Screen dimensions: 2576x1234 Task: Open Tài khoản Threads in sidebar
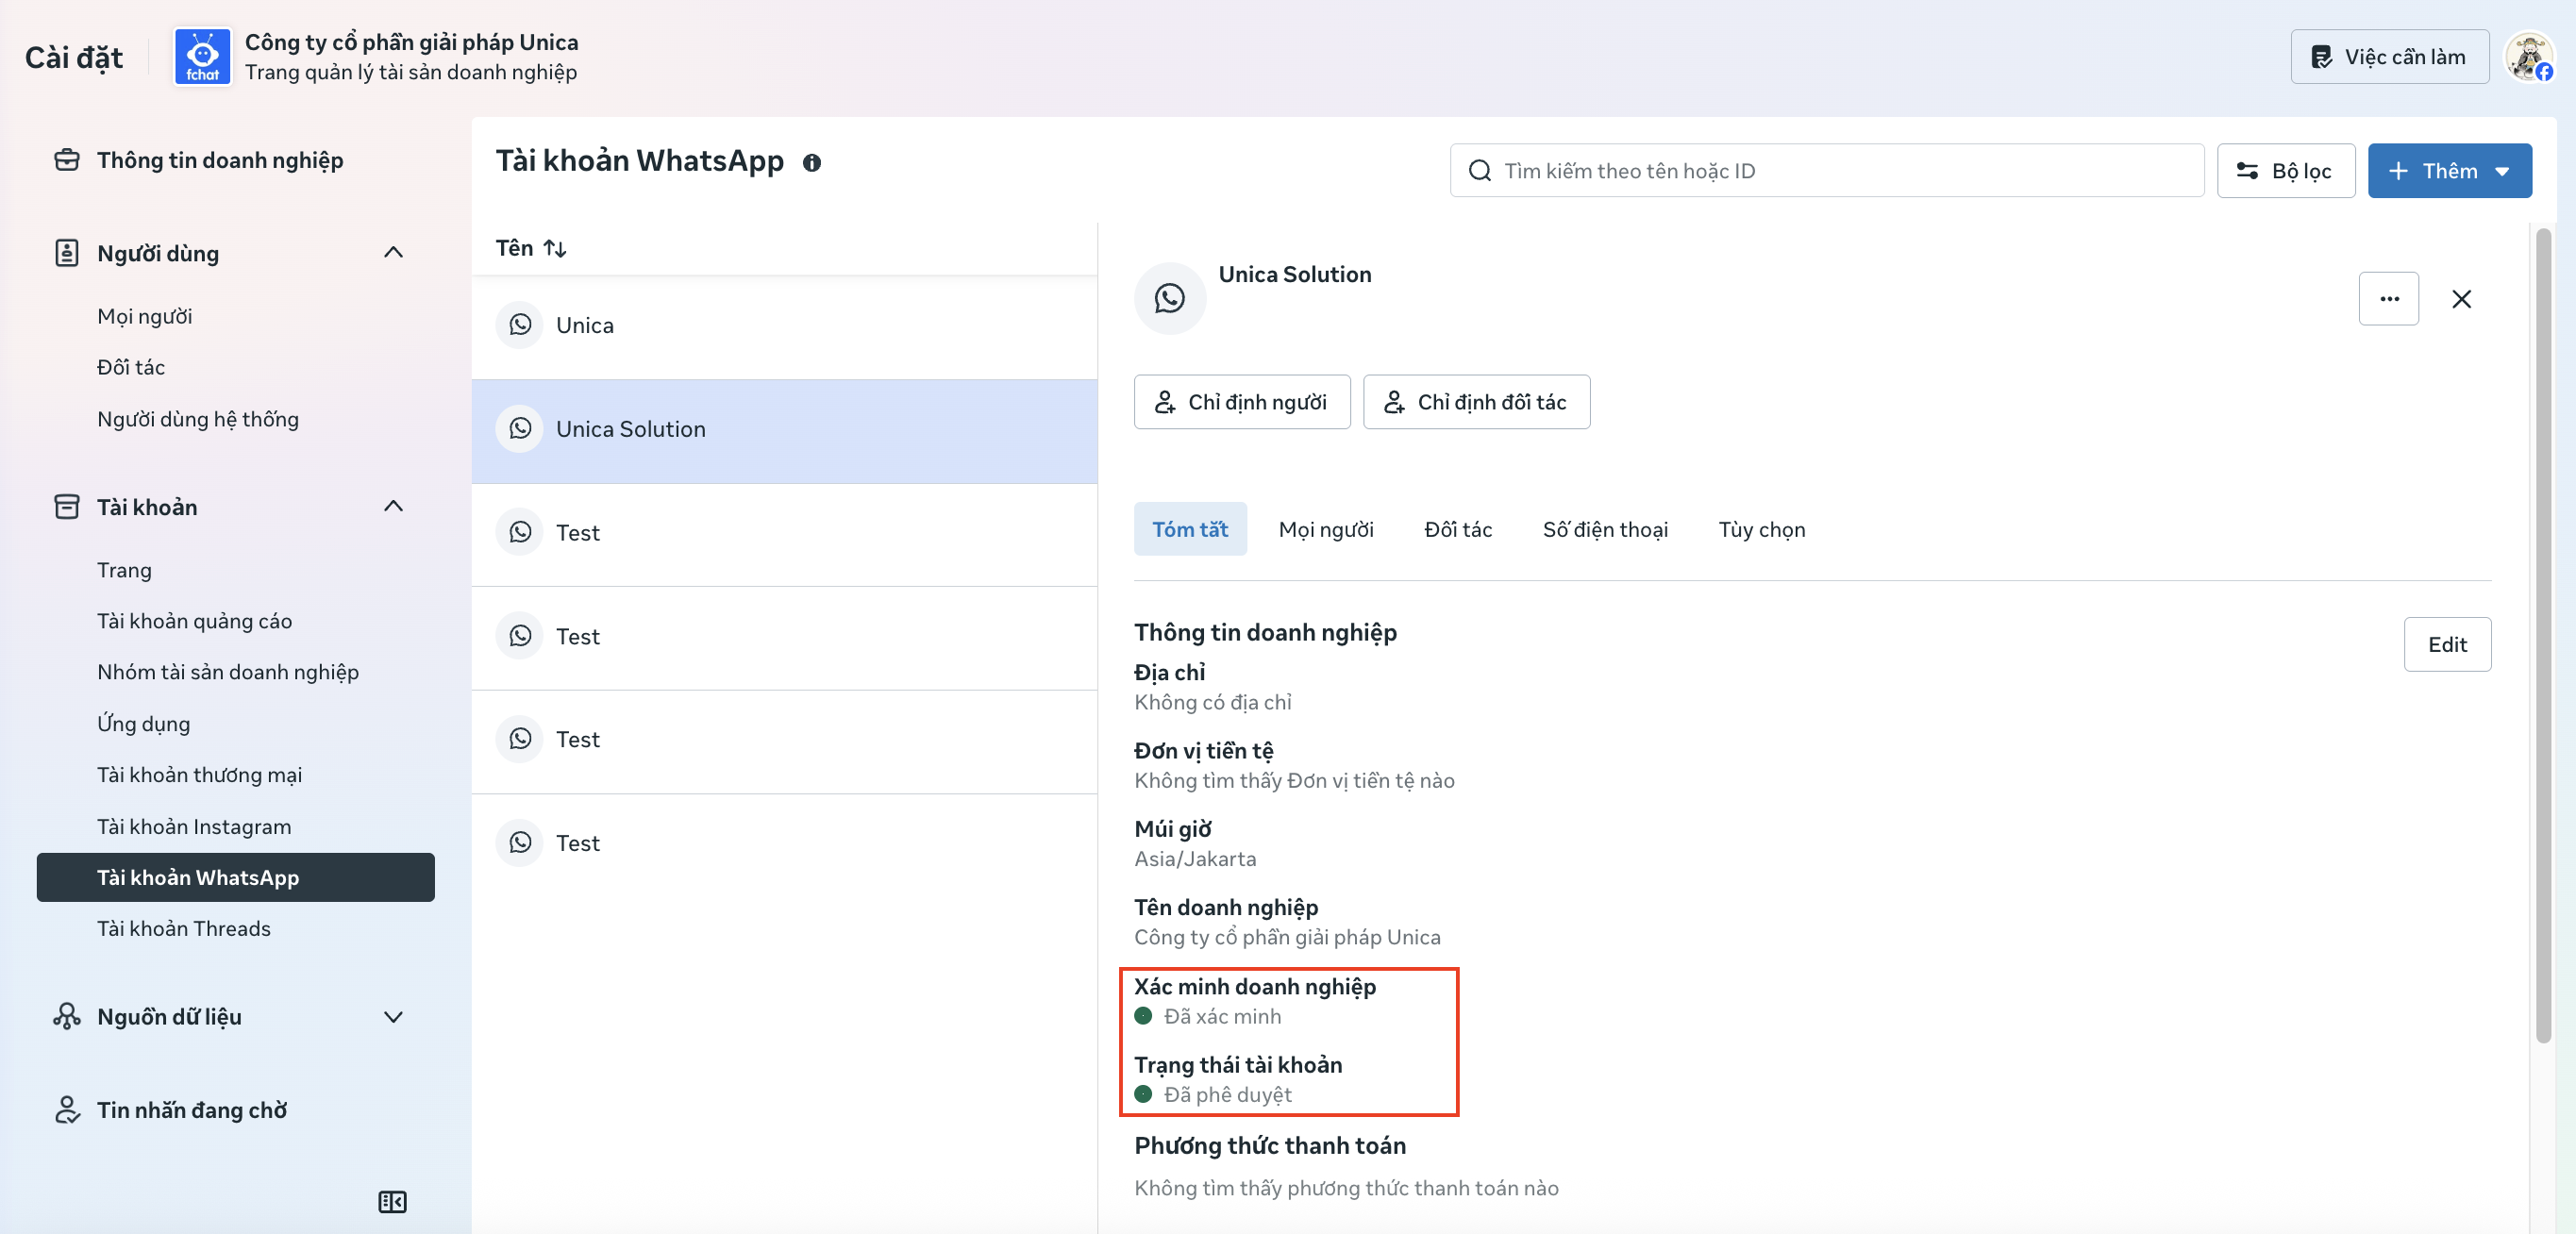pos(184,929)
